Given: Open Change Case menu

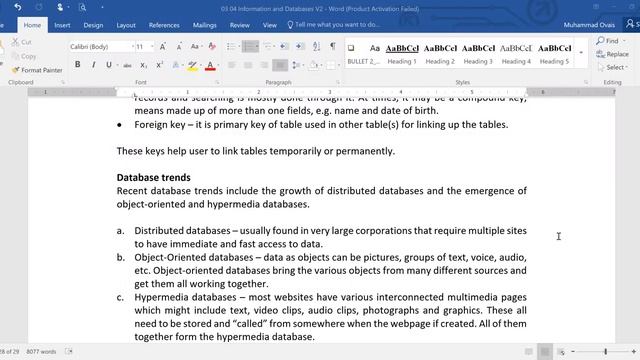Looking at the screenshot, I should coord(196,47).
